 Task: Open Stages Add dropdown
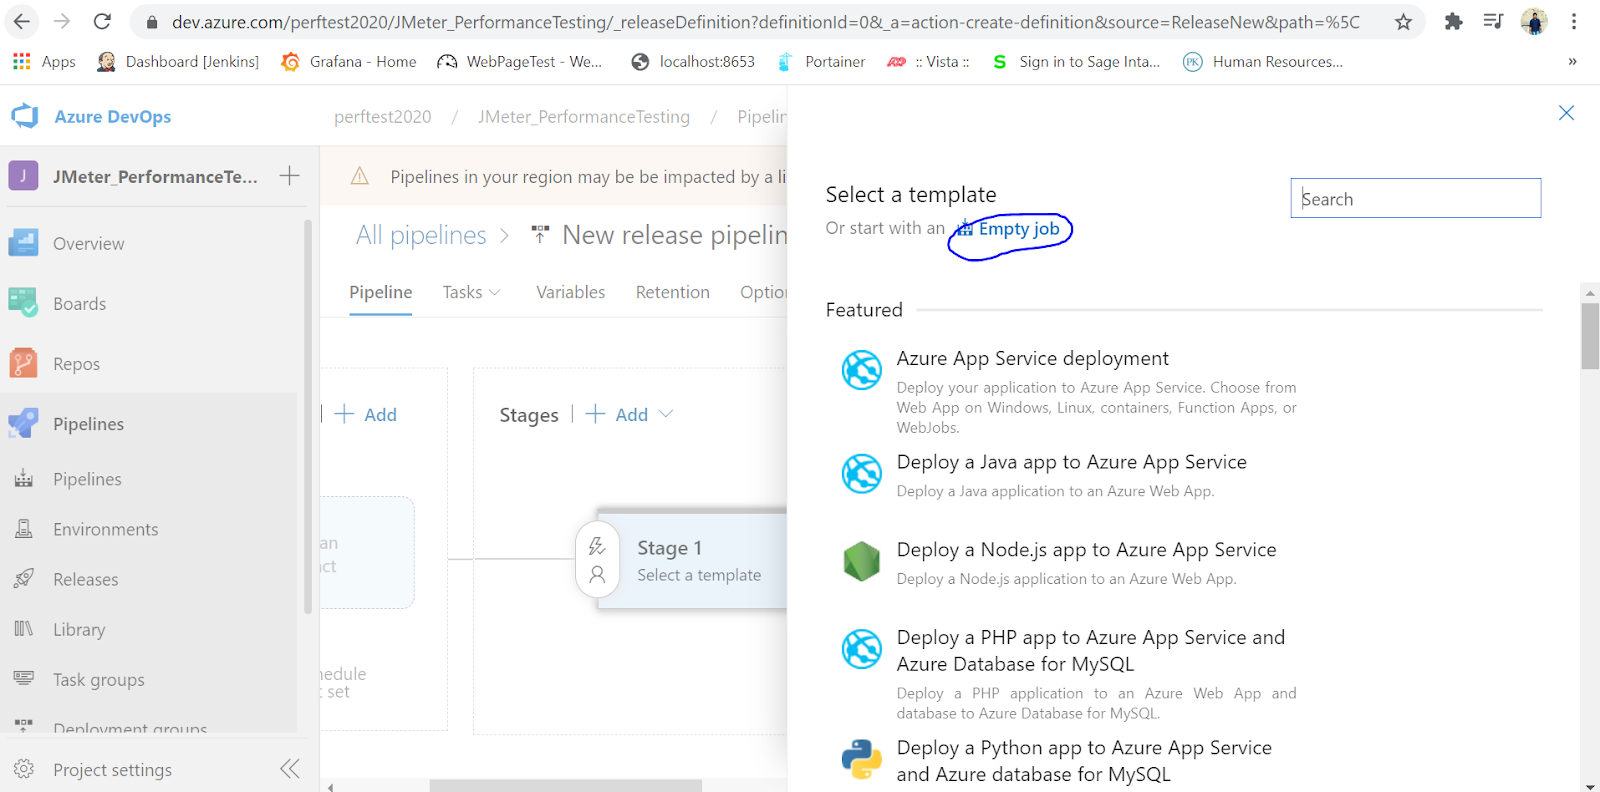630,414
